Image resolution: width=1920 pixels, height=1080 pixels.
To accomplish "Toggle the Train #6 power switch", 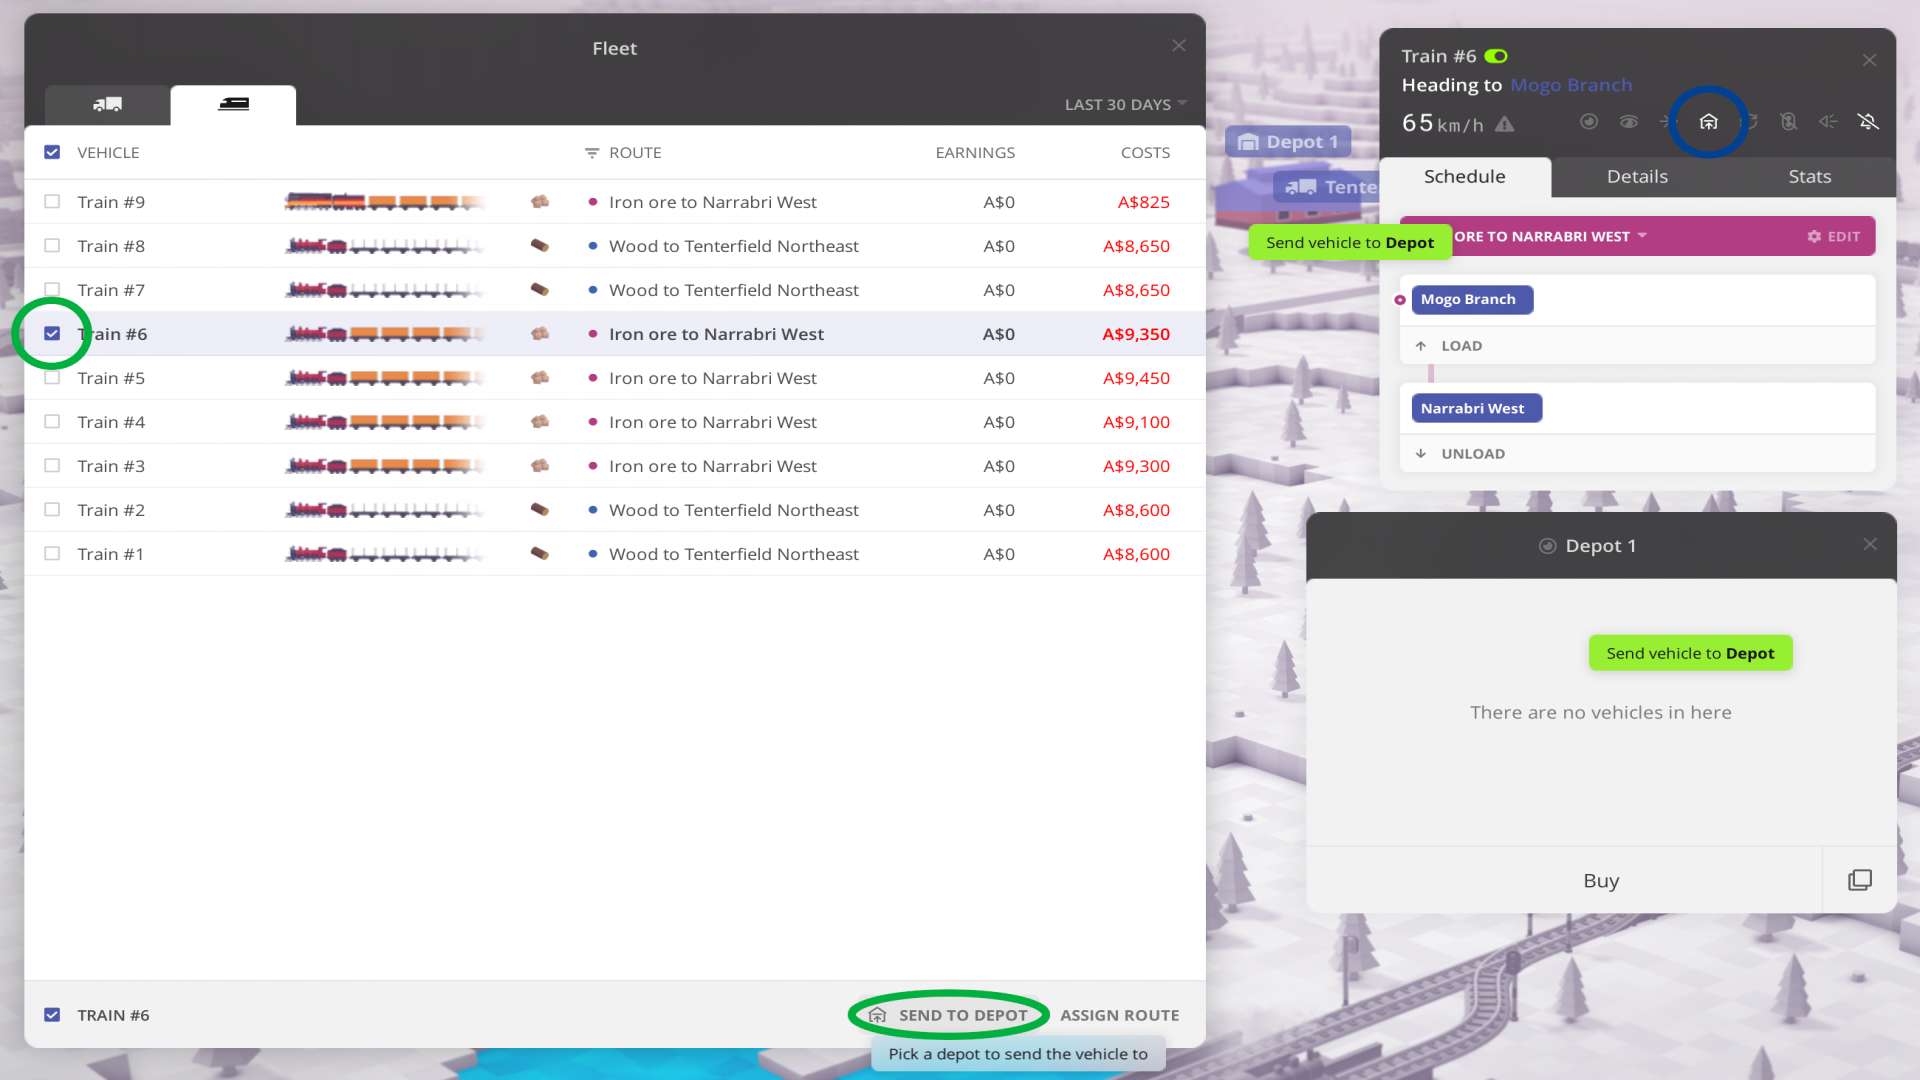I will 1496,56.
